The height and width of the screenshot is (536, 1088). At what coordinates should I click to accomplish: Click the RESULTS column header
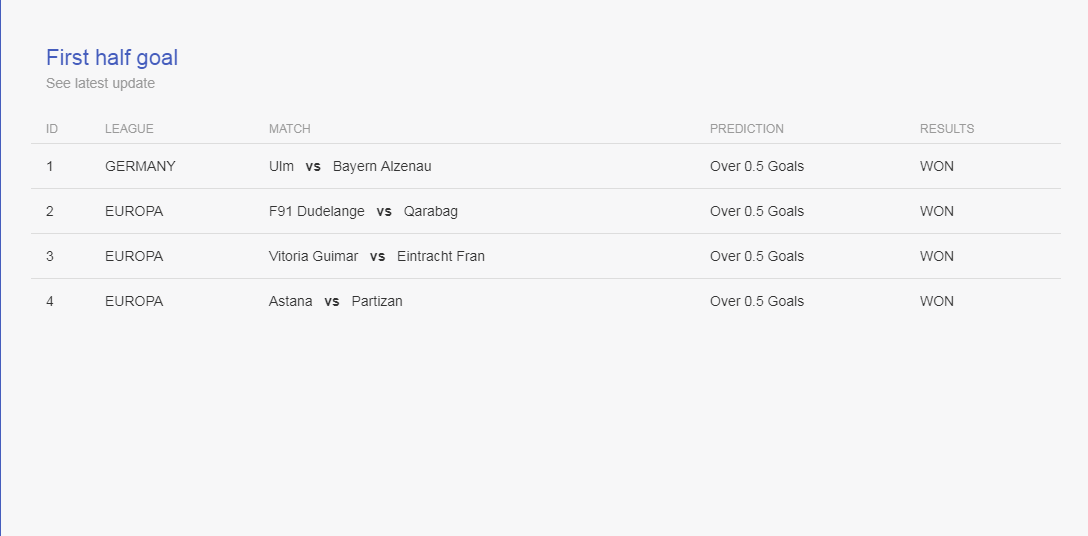[946, 128]
